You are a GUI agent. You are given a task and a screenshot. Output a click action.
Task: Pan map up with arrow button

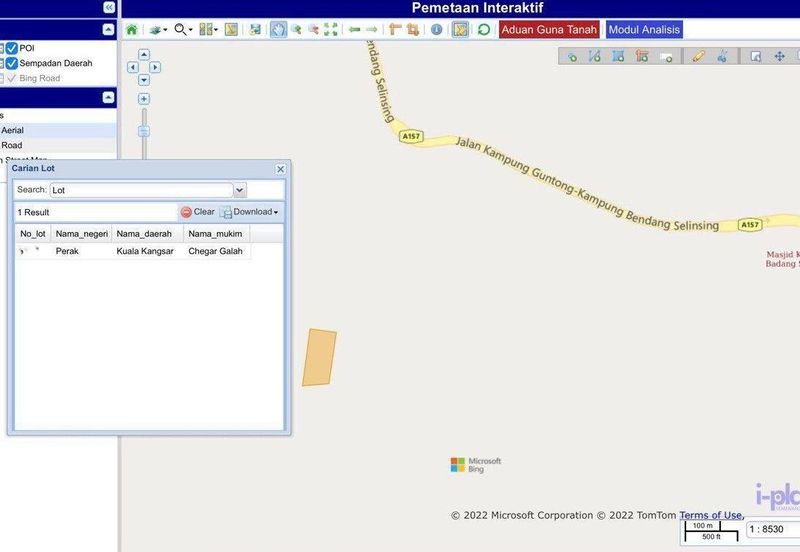(144, 55)
